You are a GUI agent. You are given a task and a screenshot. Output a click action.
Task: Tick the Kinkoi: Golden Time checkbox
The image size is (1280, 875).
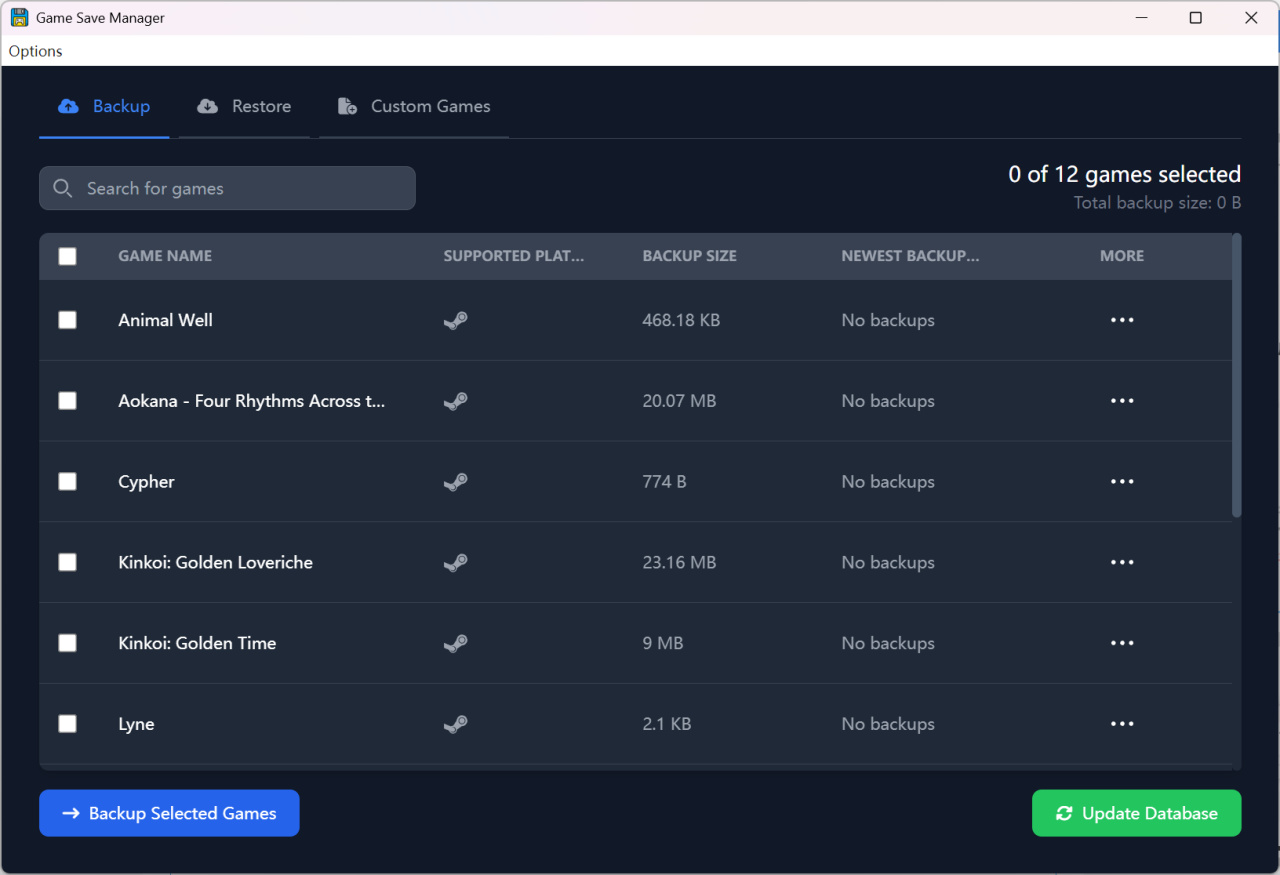coord(67,644)
